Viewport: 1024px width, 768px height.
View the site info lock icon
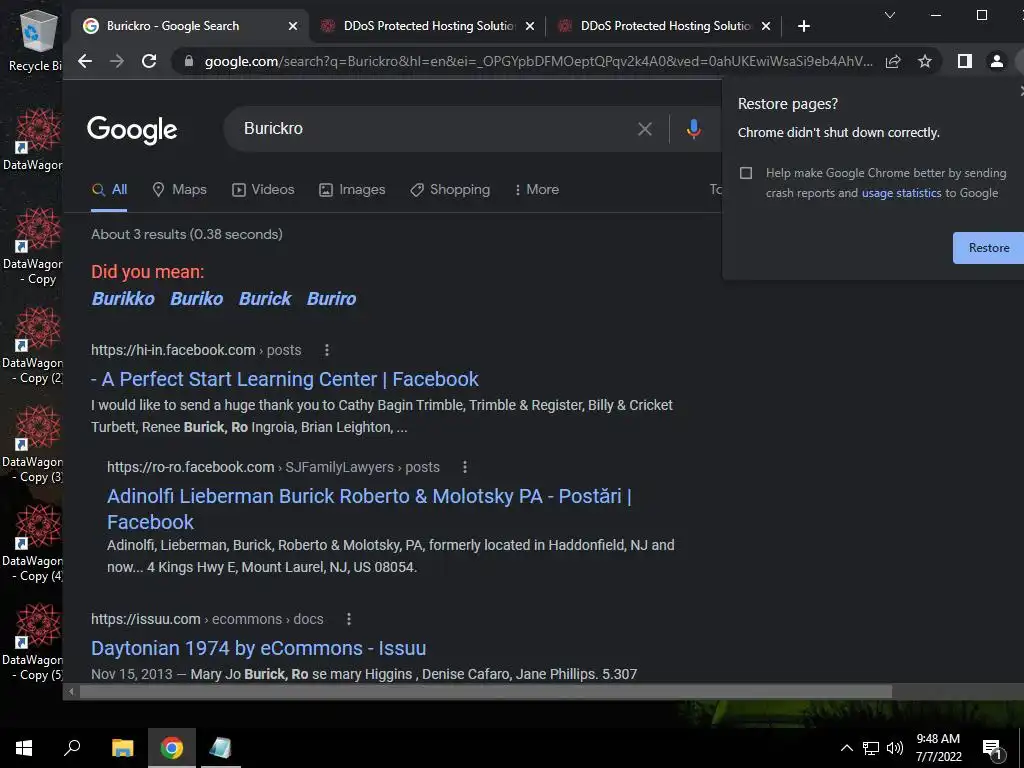(189, 61)
